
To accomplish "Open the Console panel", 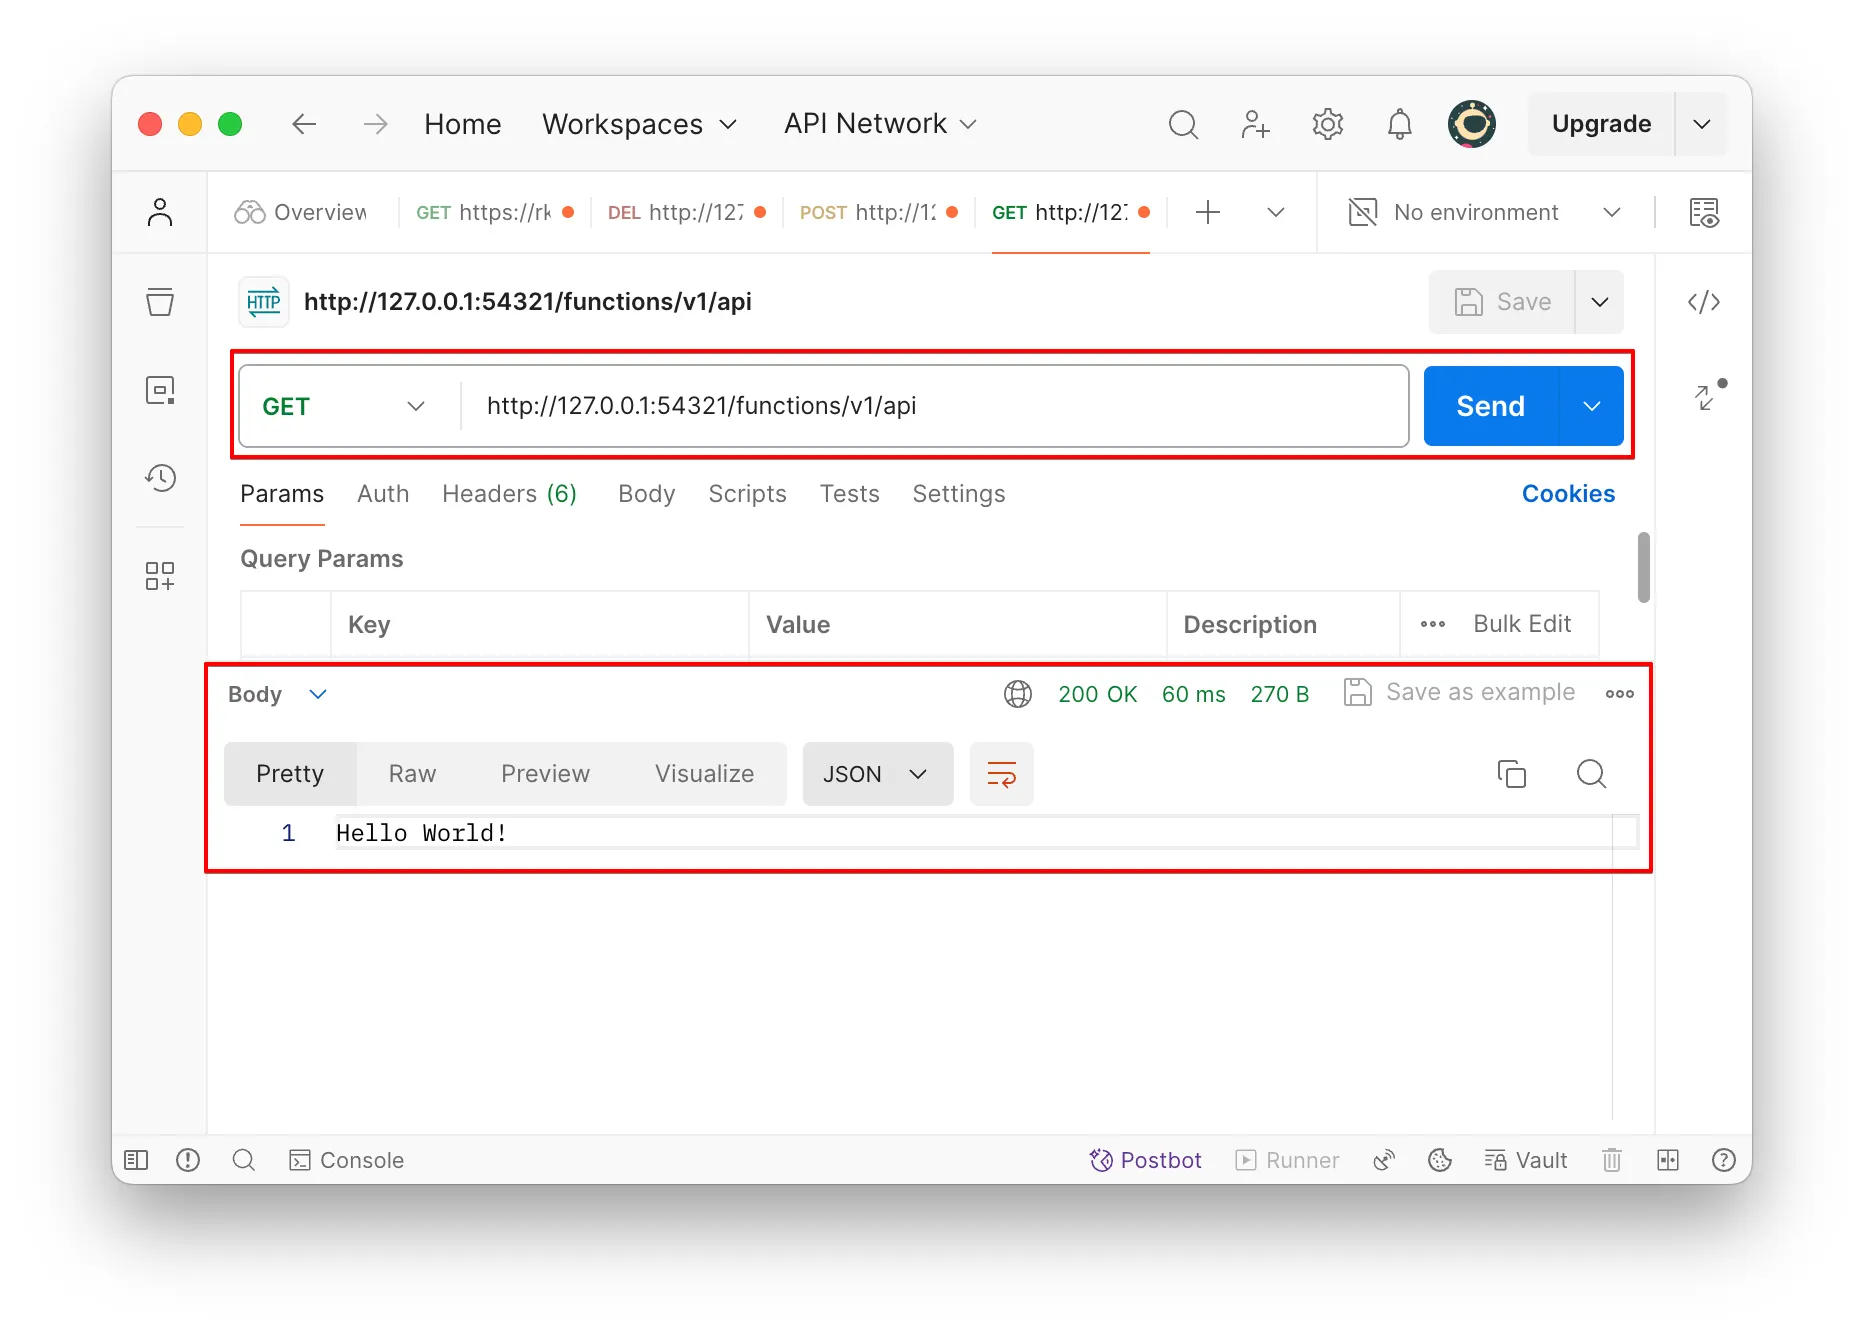I will (x=346, y=1160).
